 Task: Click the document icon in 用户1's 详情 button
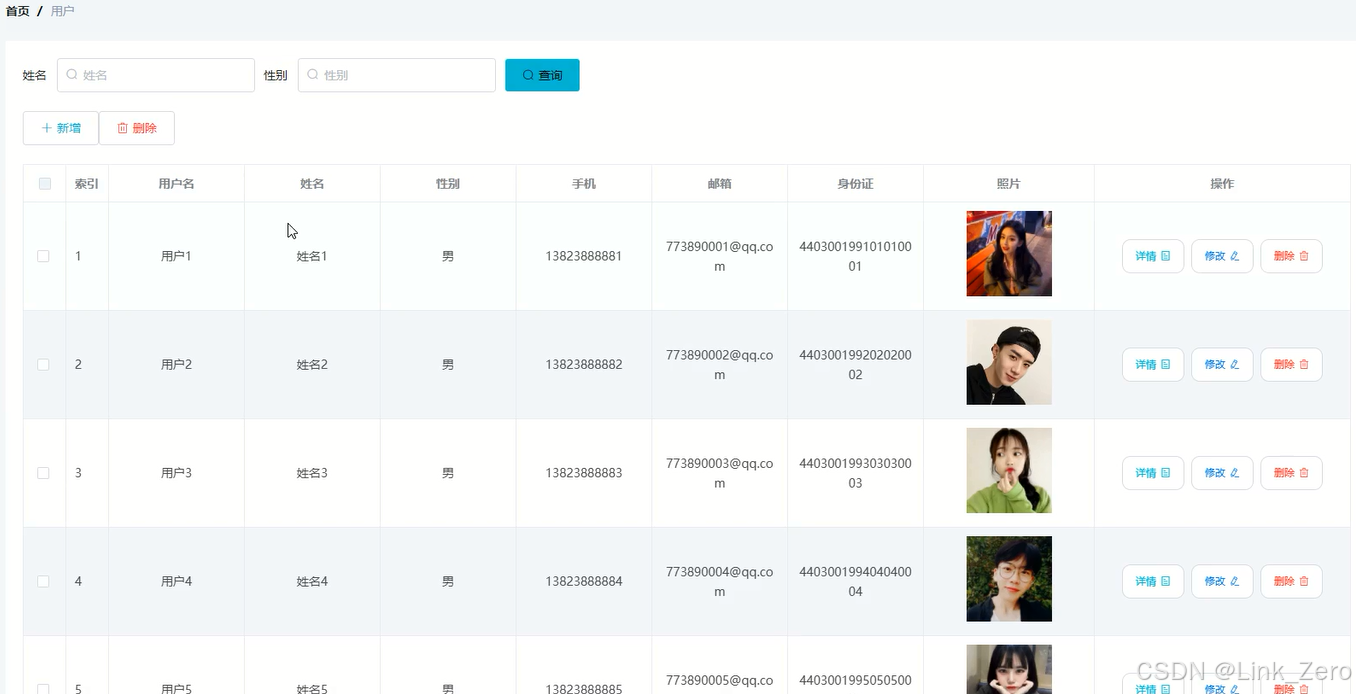[1166, 256]
